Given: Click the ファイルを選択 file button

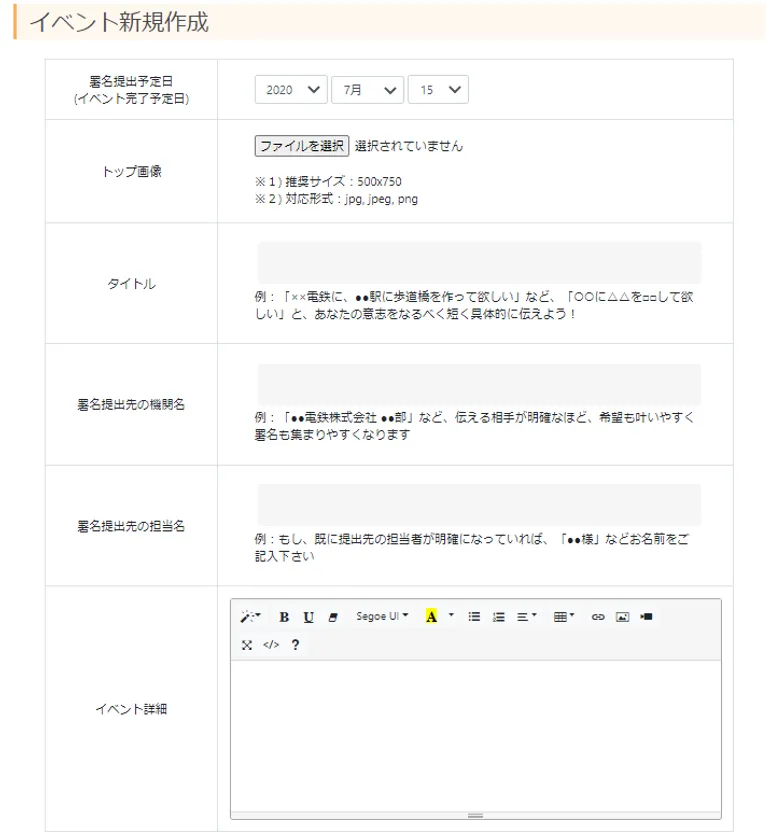Looking at the screenshot, I should pos(302,146).
